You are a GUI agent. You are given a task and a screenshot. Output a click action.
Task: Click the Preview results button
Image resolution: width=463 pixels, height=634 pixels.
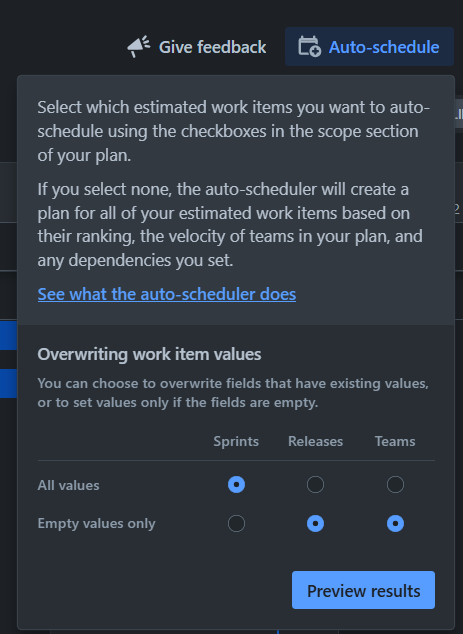364,590
